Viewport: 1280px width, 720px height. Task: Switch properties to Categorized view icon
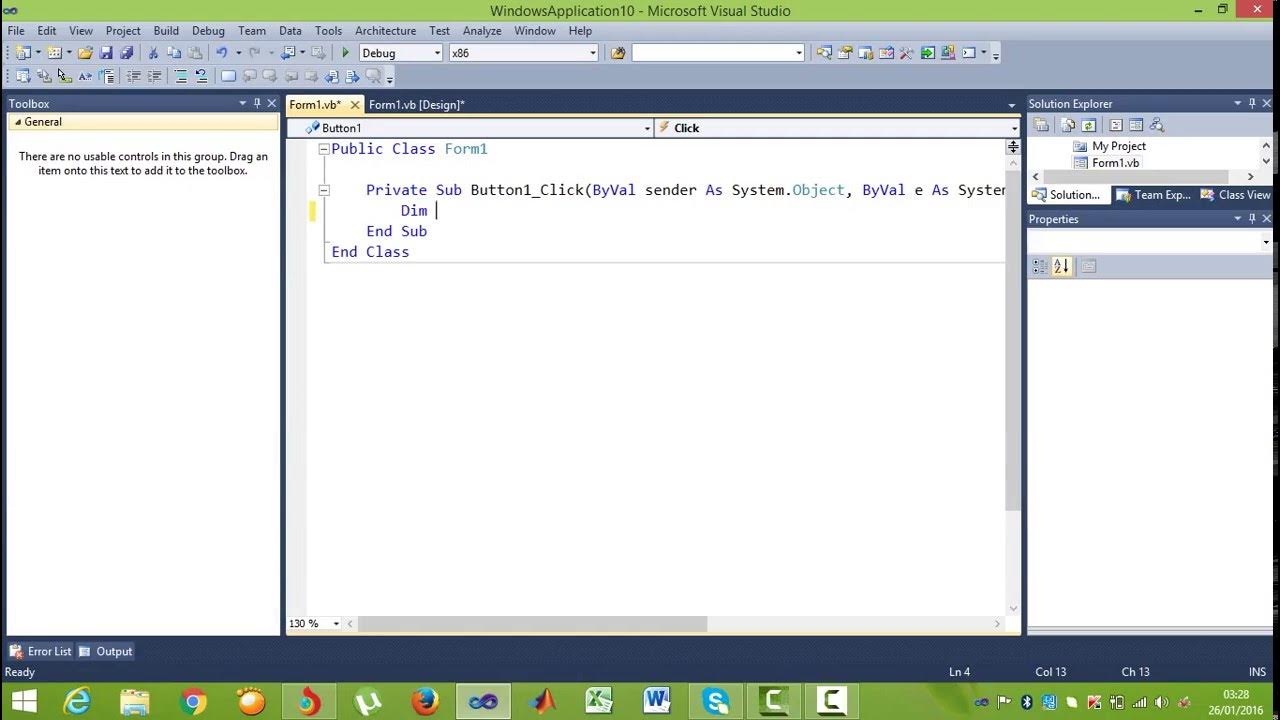tap(1040, 266)
